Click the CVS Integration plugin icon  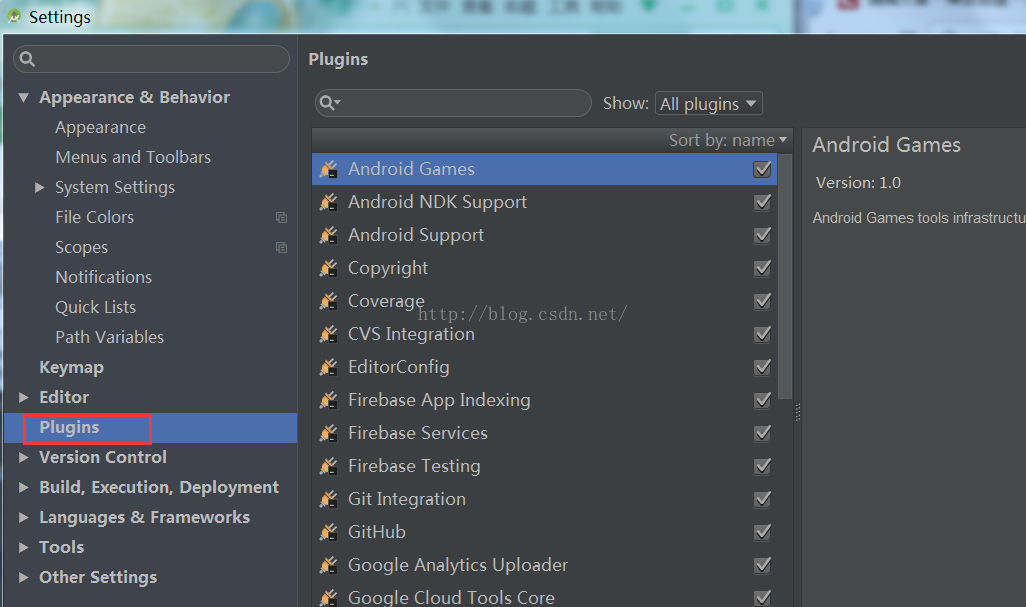tap(328, 334)
